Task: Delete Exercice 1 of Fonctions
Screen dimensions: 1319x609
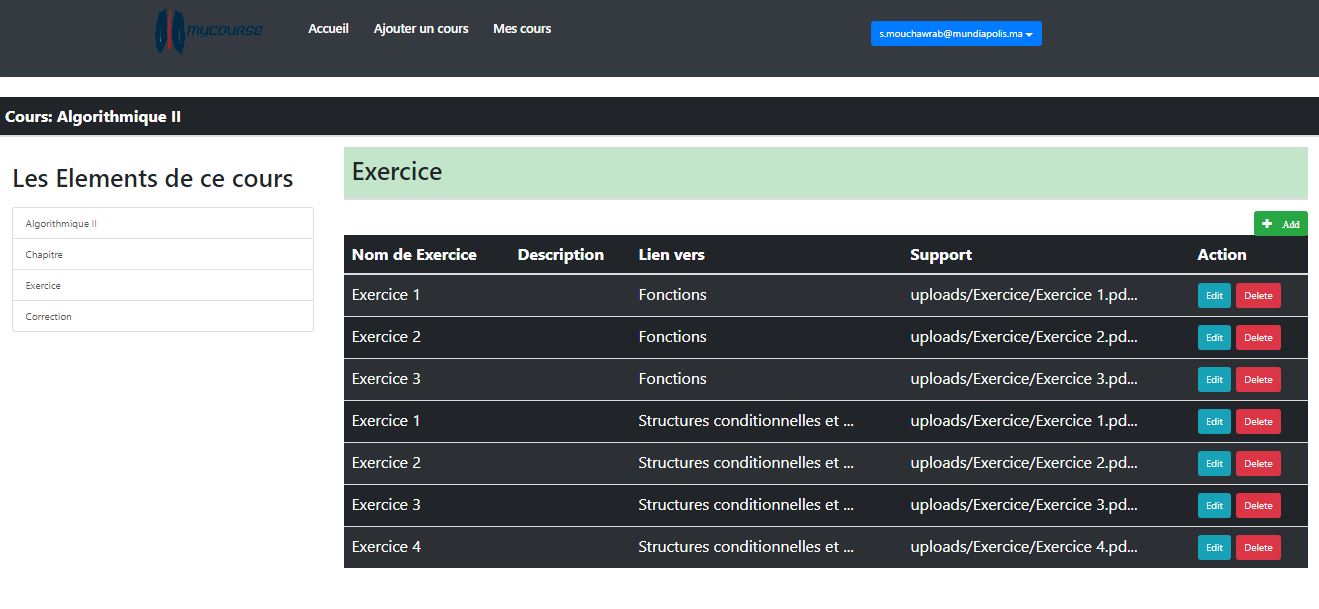Action: click(1258, 296)
